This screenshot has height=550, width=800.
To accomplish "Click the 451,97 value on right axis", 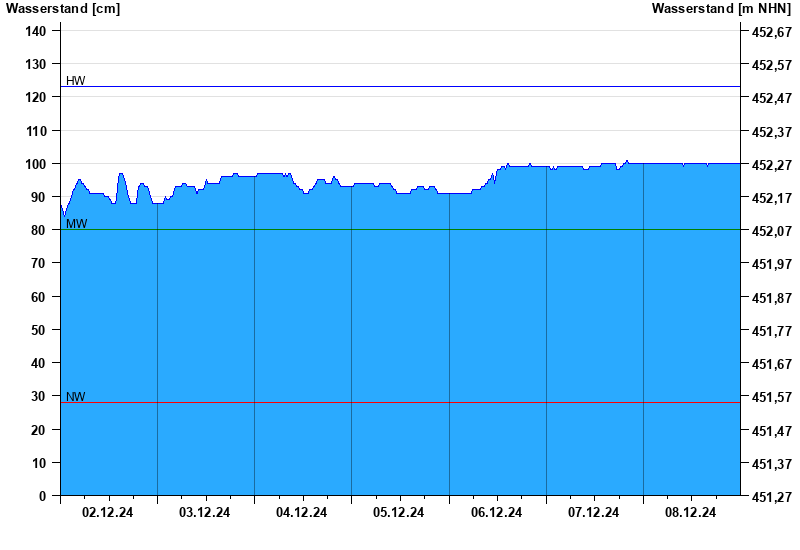I will coord(771,264).
